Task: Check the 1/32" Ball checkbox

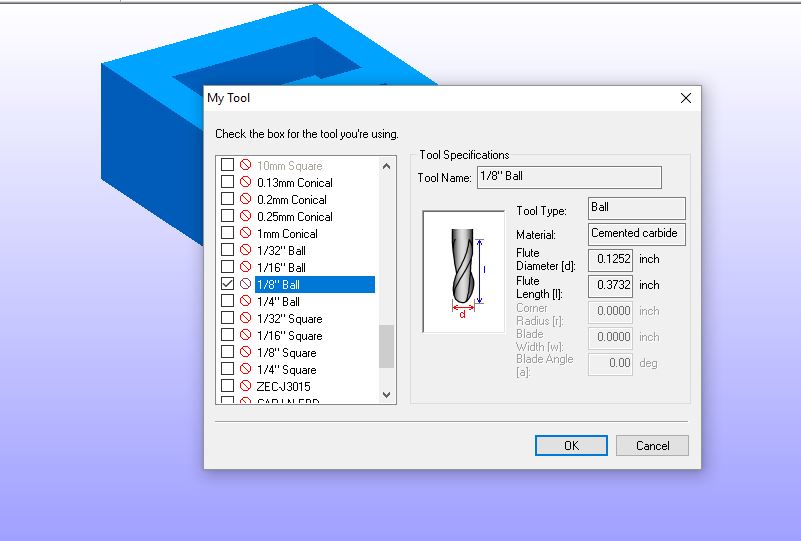Action: tap(227, 250)
